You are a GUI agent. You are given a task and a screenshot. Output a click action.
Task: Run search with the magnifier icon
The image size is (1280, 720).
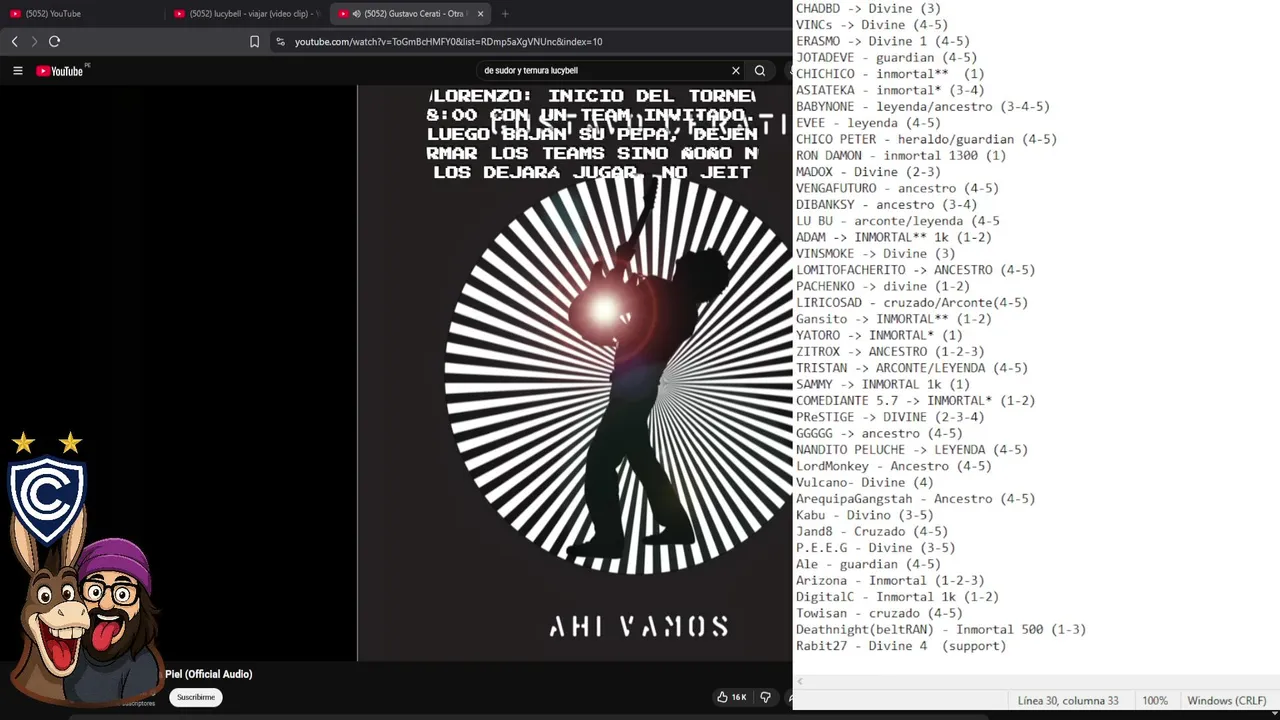pyautogui.click(x=760, y=70)
